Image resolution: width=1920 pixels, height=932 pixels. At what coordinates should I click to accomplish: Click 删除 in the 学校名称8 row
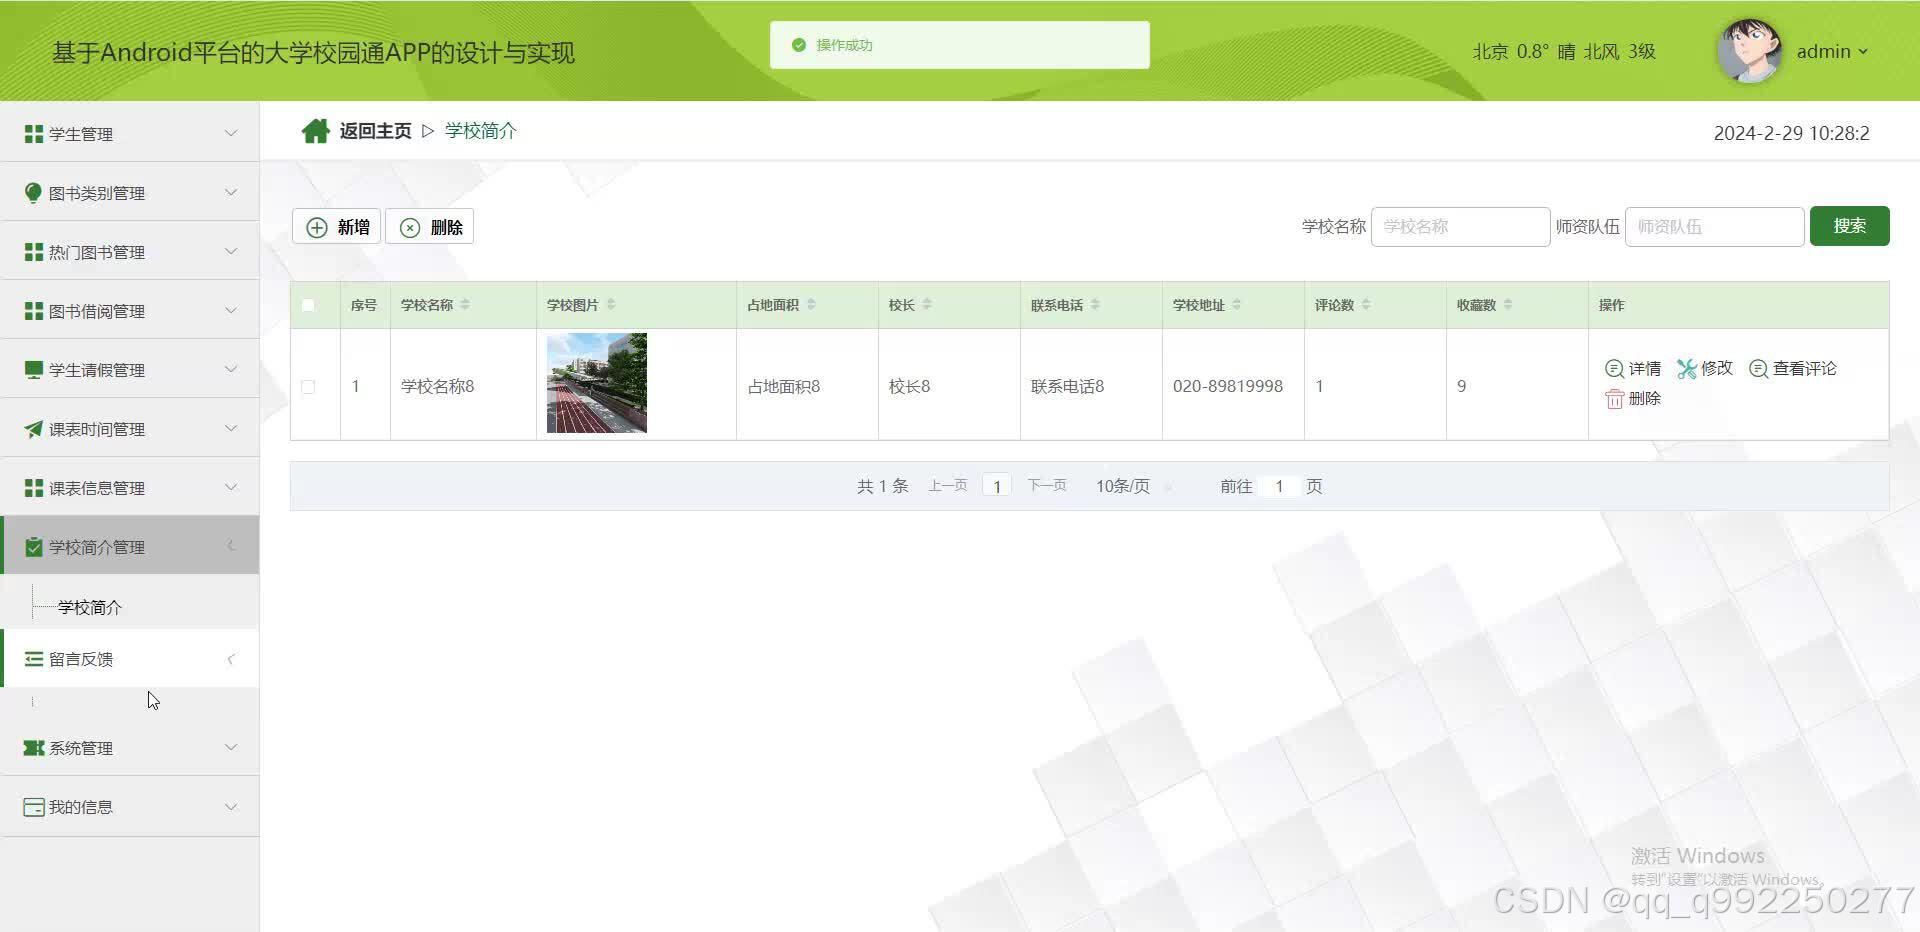1633,399
